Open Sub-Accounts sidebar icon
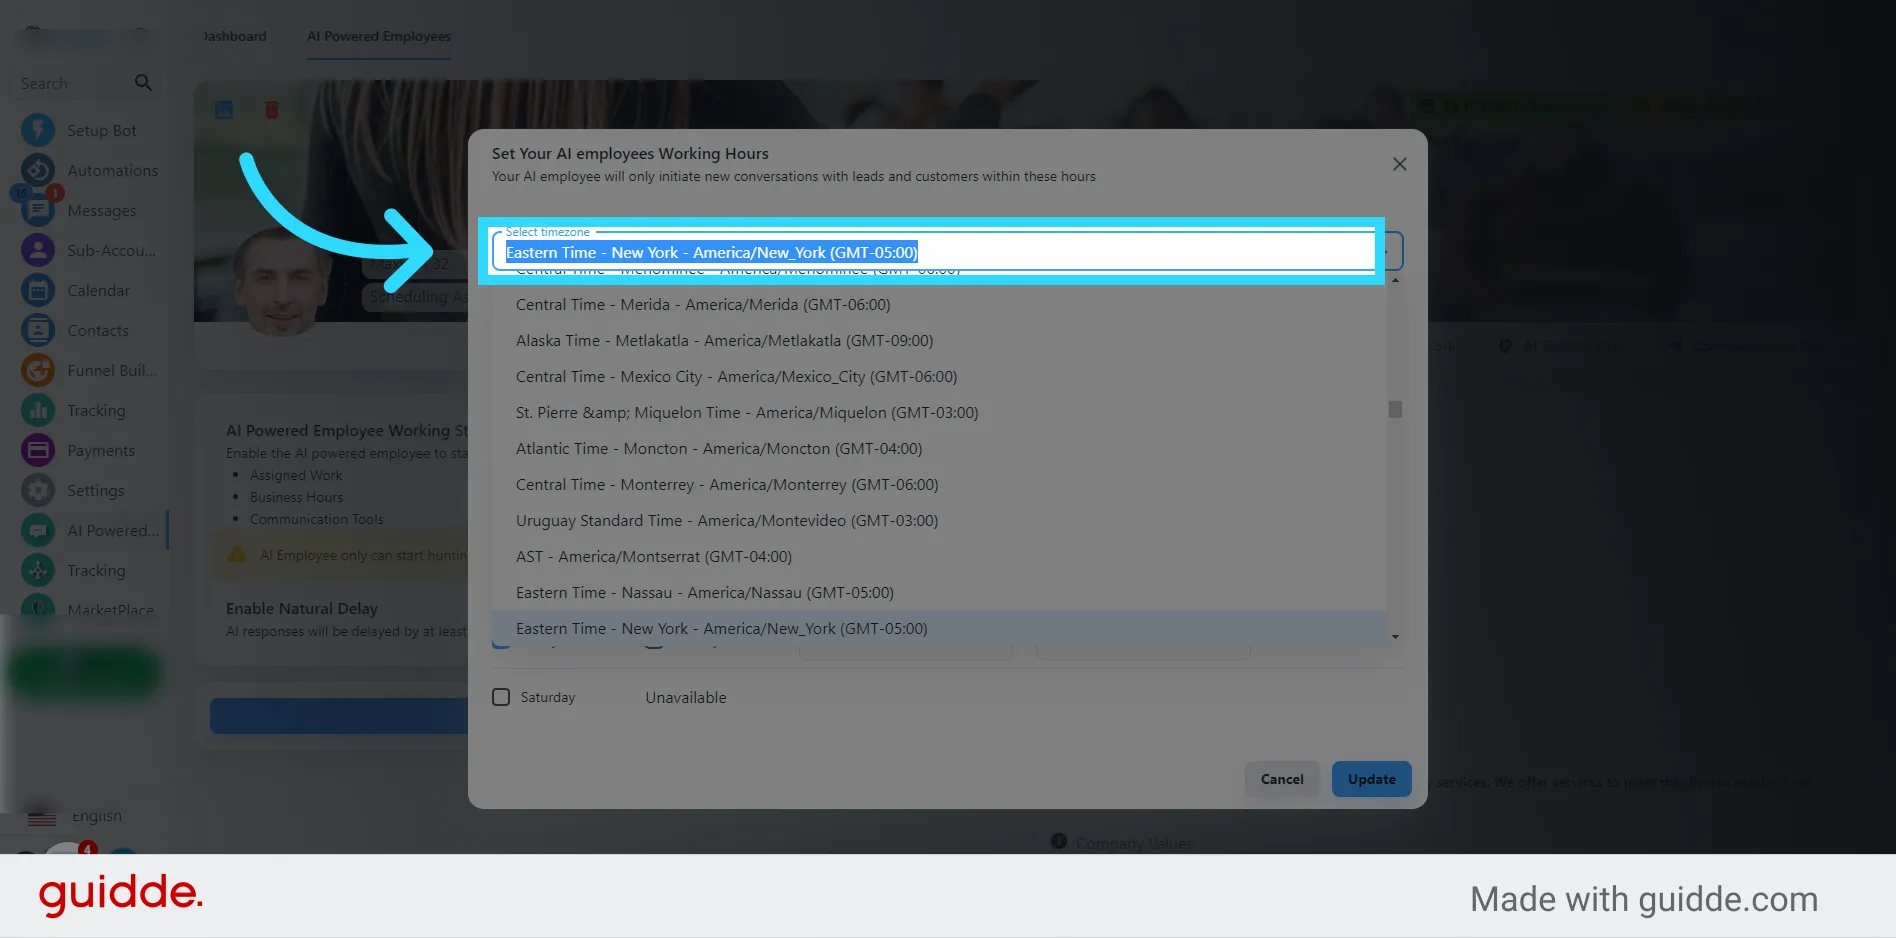The image size is (1896, 938). pos(38,250)
